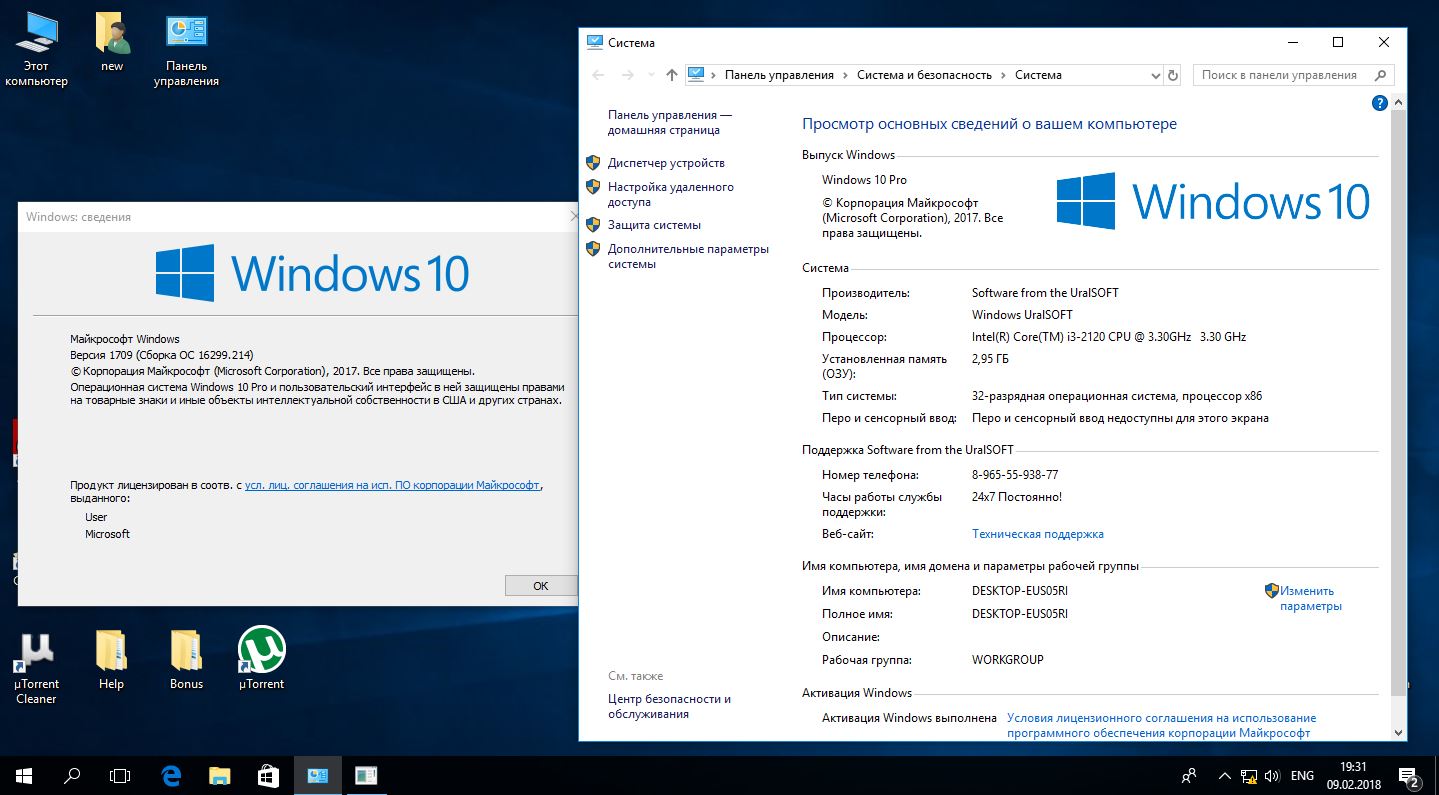This screenshot has height=795, width=1439.
Task: Click the taskbar search magnifier
Action: [x=72, y=775]
